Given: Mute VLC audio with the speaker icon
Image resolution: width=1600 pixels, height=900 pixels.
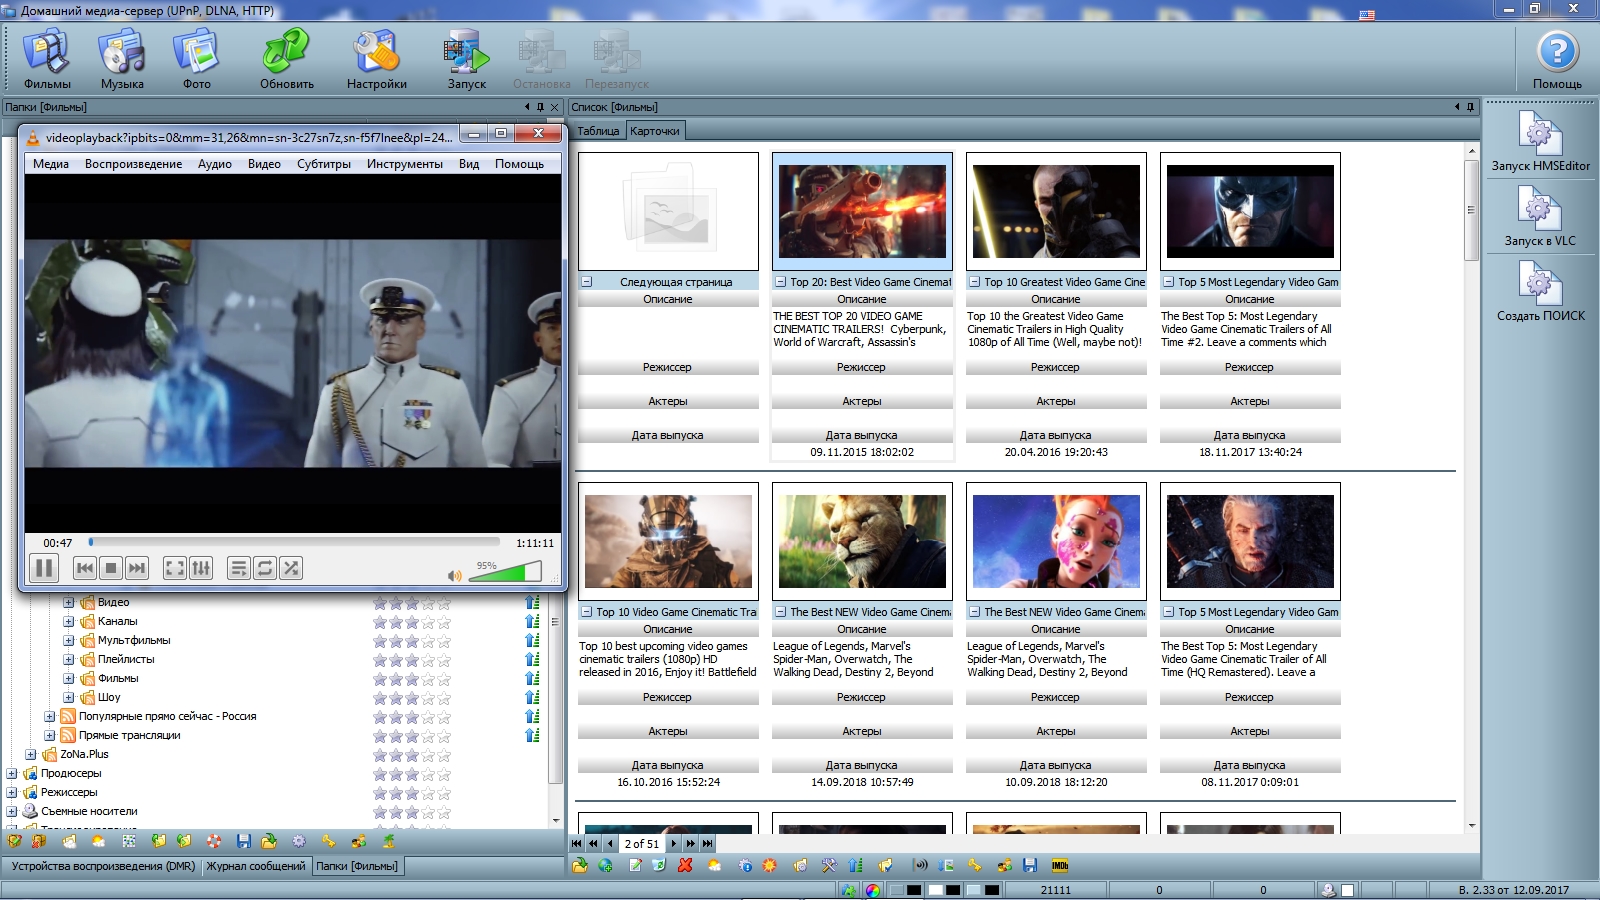Looking at the screenshot, I should (455, 575).
